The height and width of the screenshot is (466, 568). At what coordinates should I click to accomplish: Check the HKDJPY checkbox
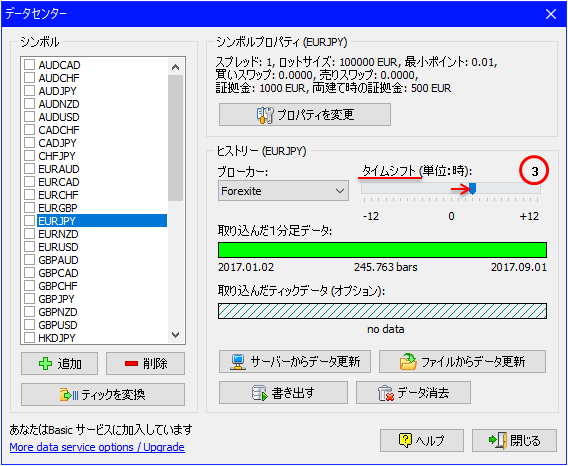point(29,338)
